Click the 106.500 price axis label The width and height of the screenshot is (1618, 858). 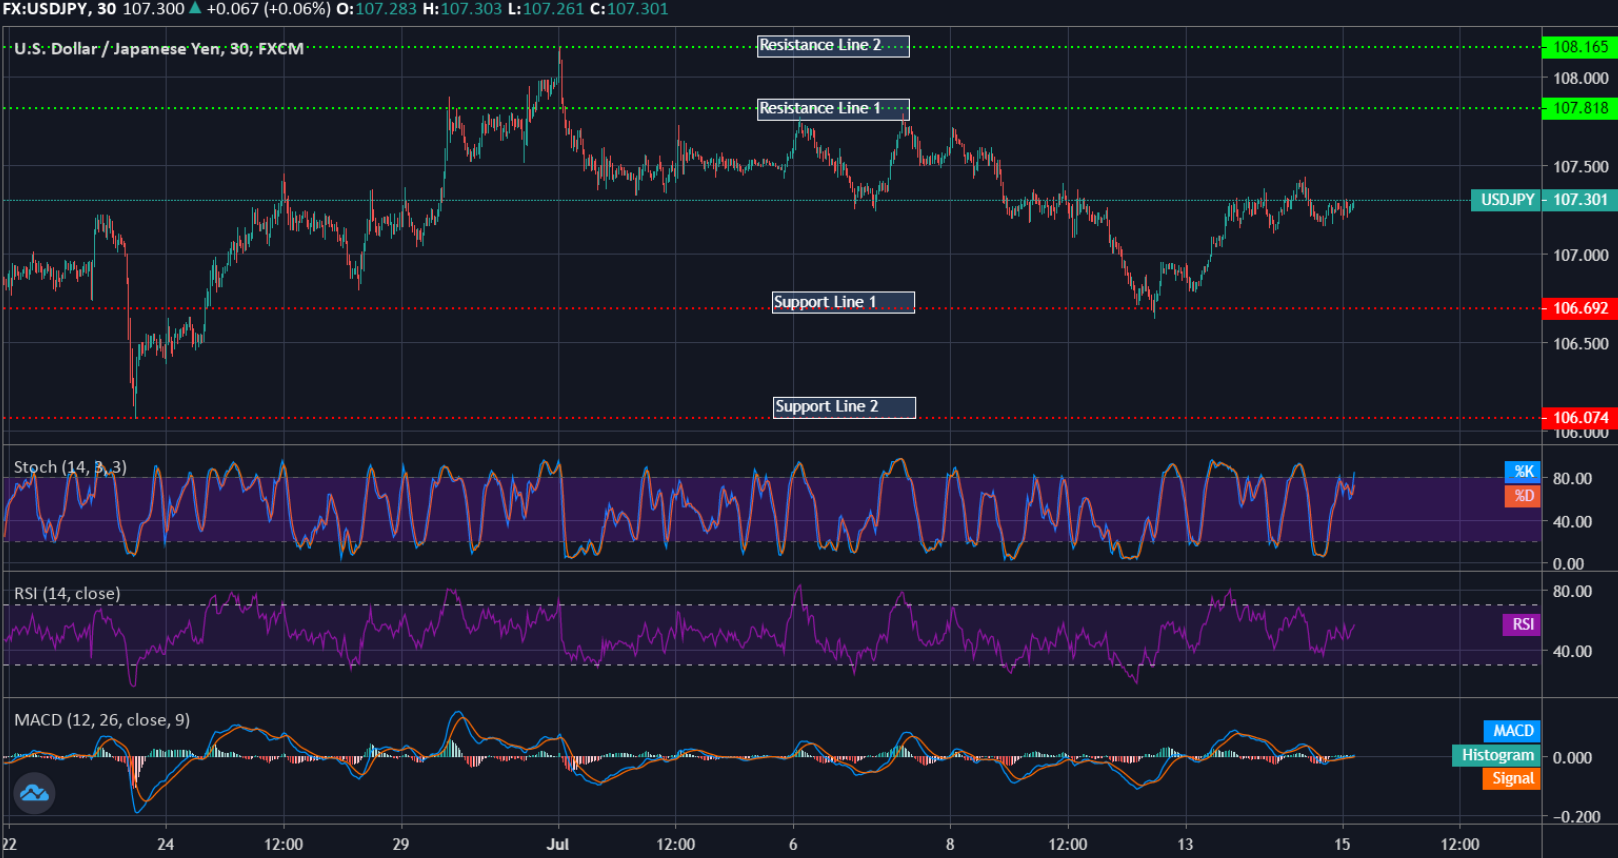(x=1581, y=343)
